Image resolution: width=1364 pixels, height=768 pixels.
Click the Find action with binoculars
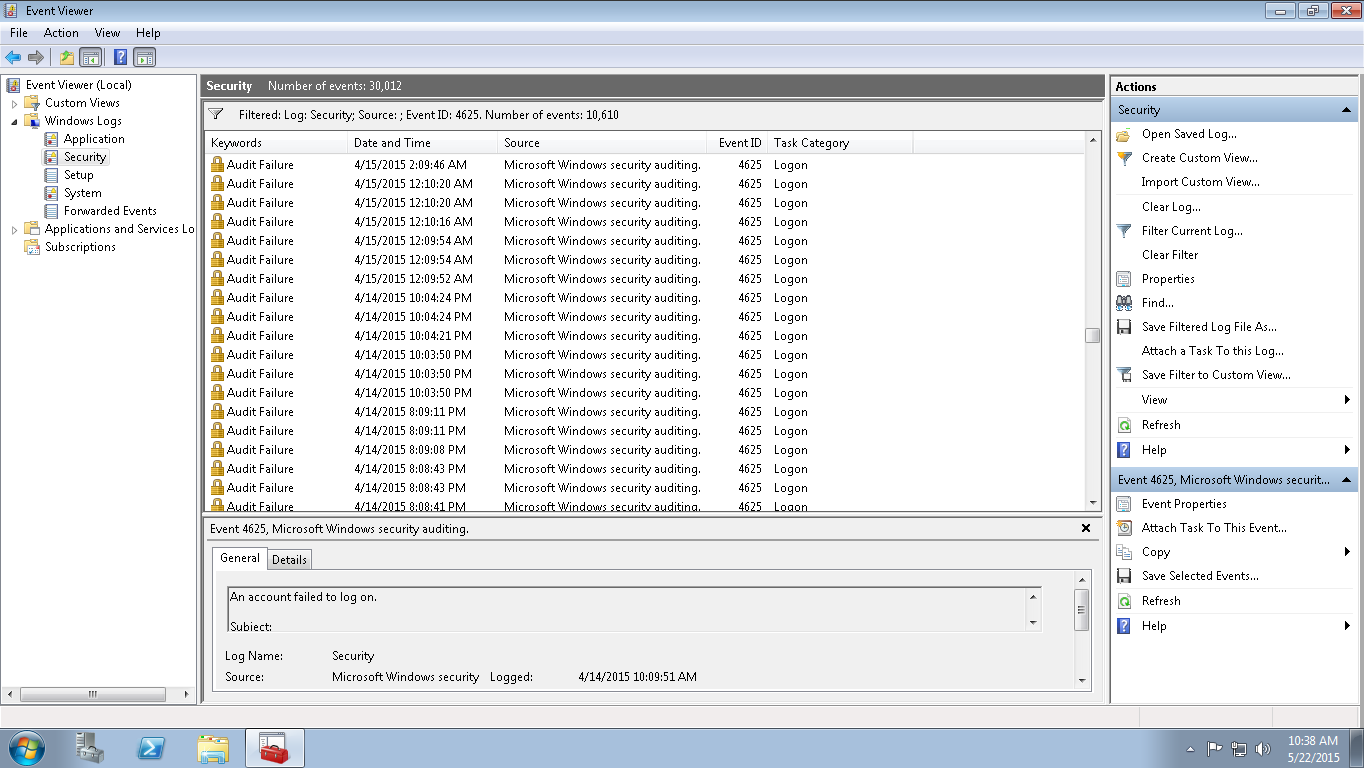coord(1158,303)
